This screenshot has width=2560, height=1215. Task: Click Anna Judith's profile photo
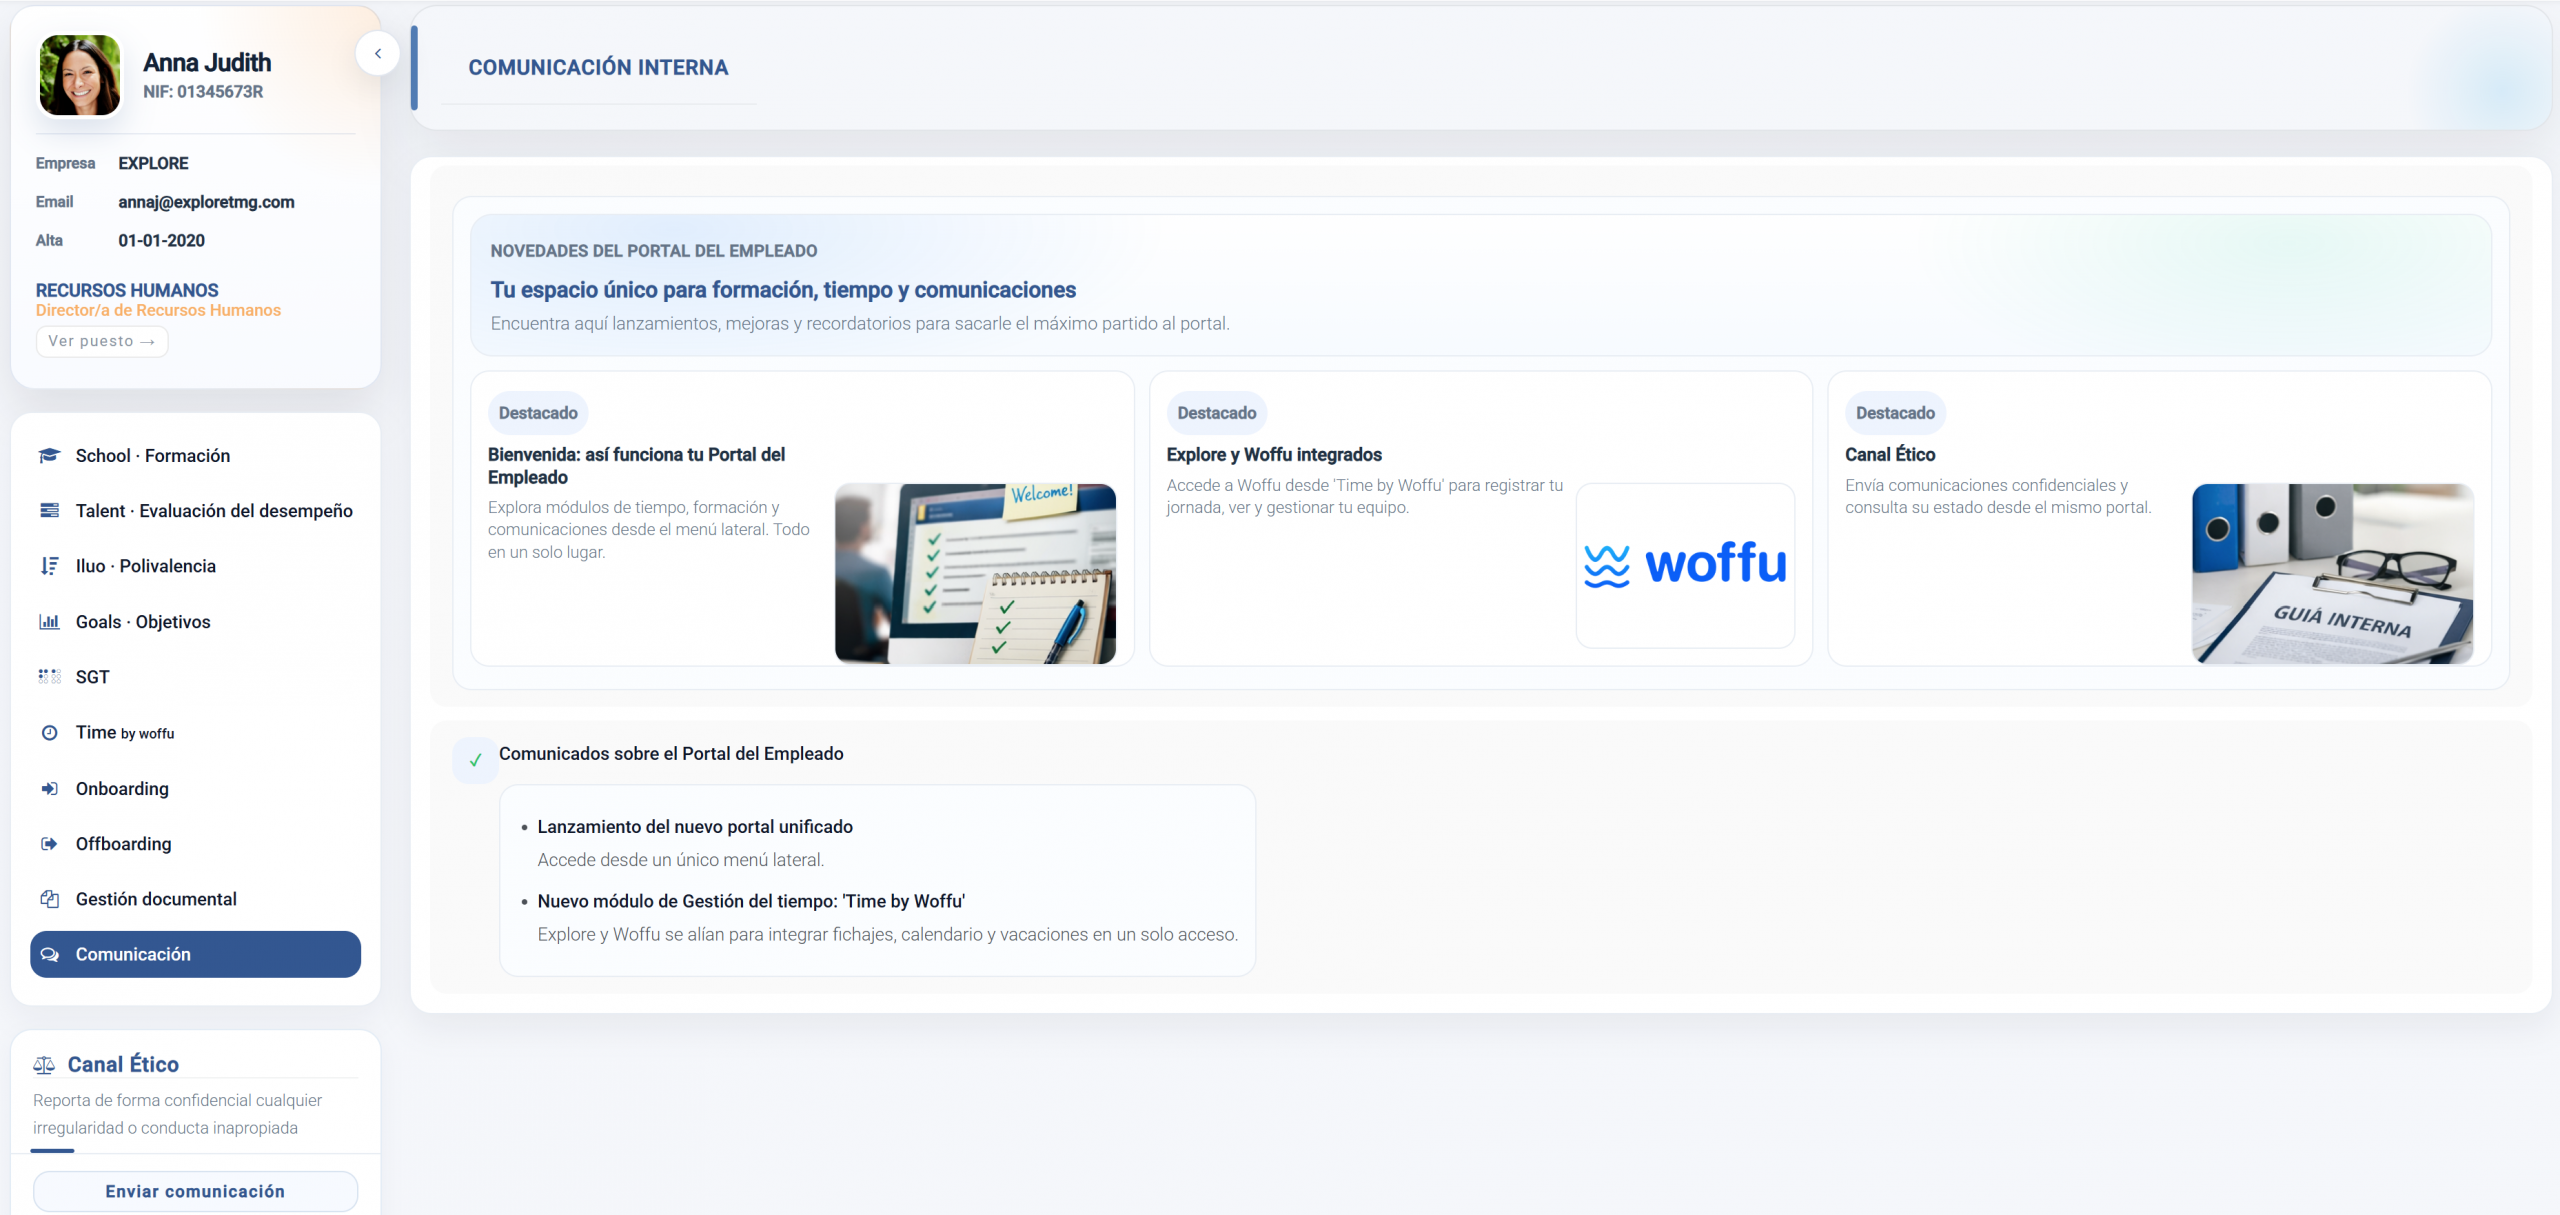coord(80,76)
